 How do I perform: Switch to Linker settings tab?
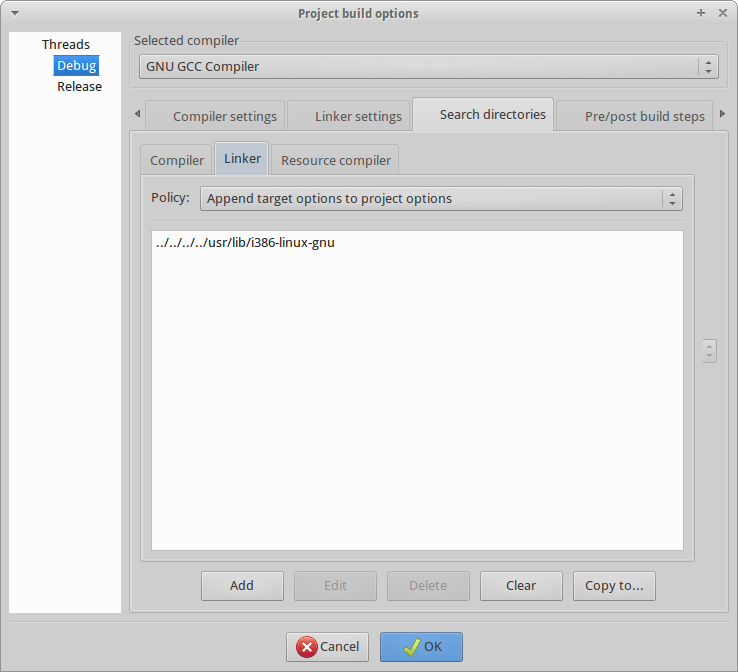349,116
